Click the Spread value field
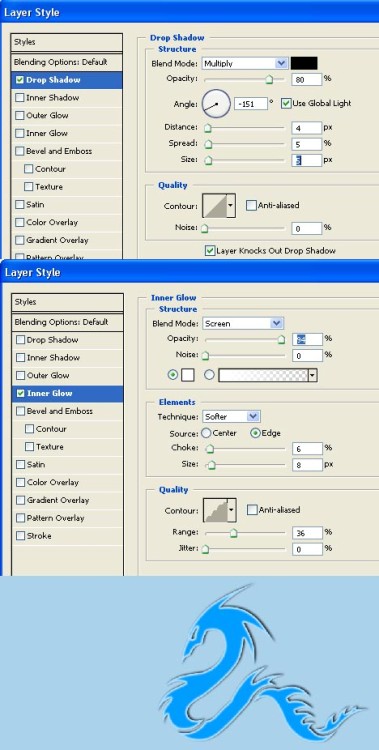This screenshot has width=379, height=750. click(306, 144)
